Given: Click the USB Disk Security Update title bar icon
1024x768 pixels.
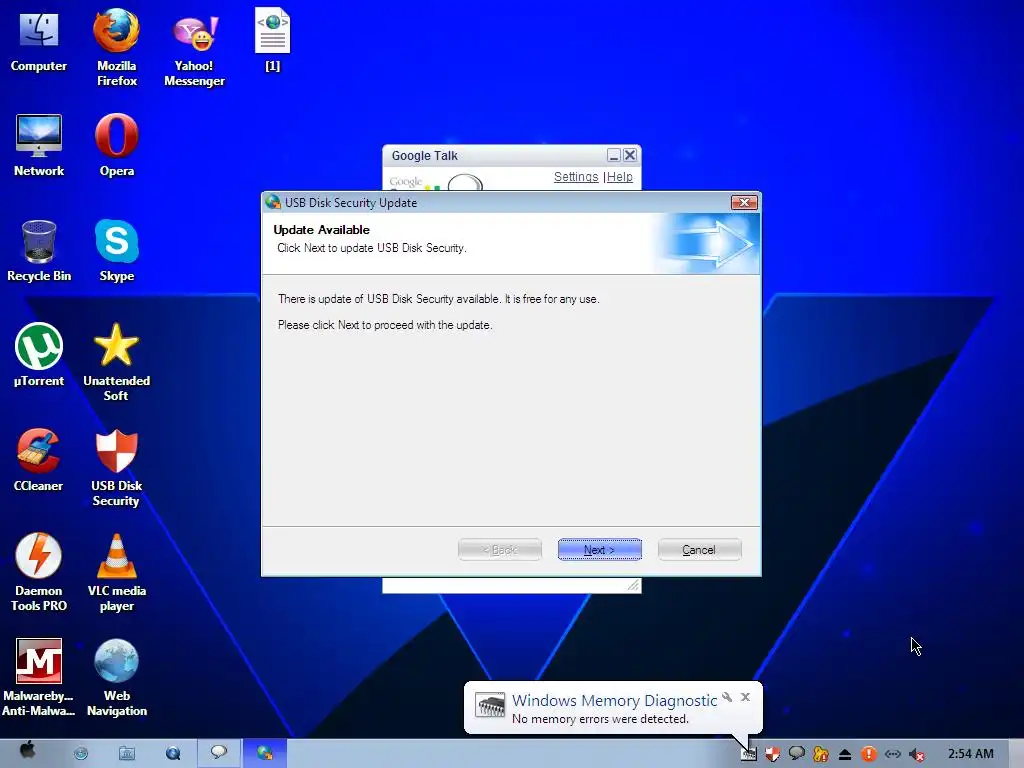Looking at the screenshot, I should click(273, 202).
